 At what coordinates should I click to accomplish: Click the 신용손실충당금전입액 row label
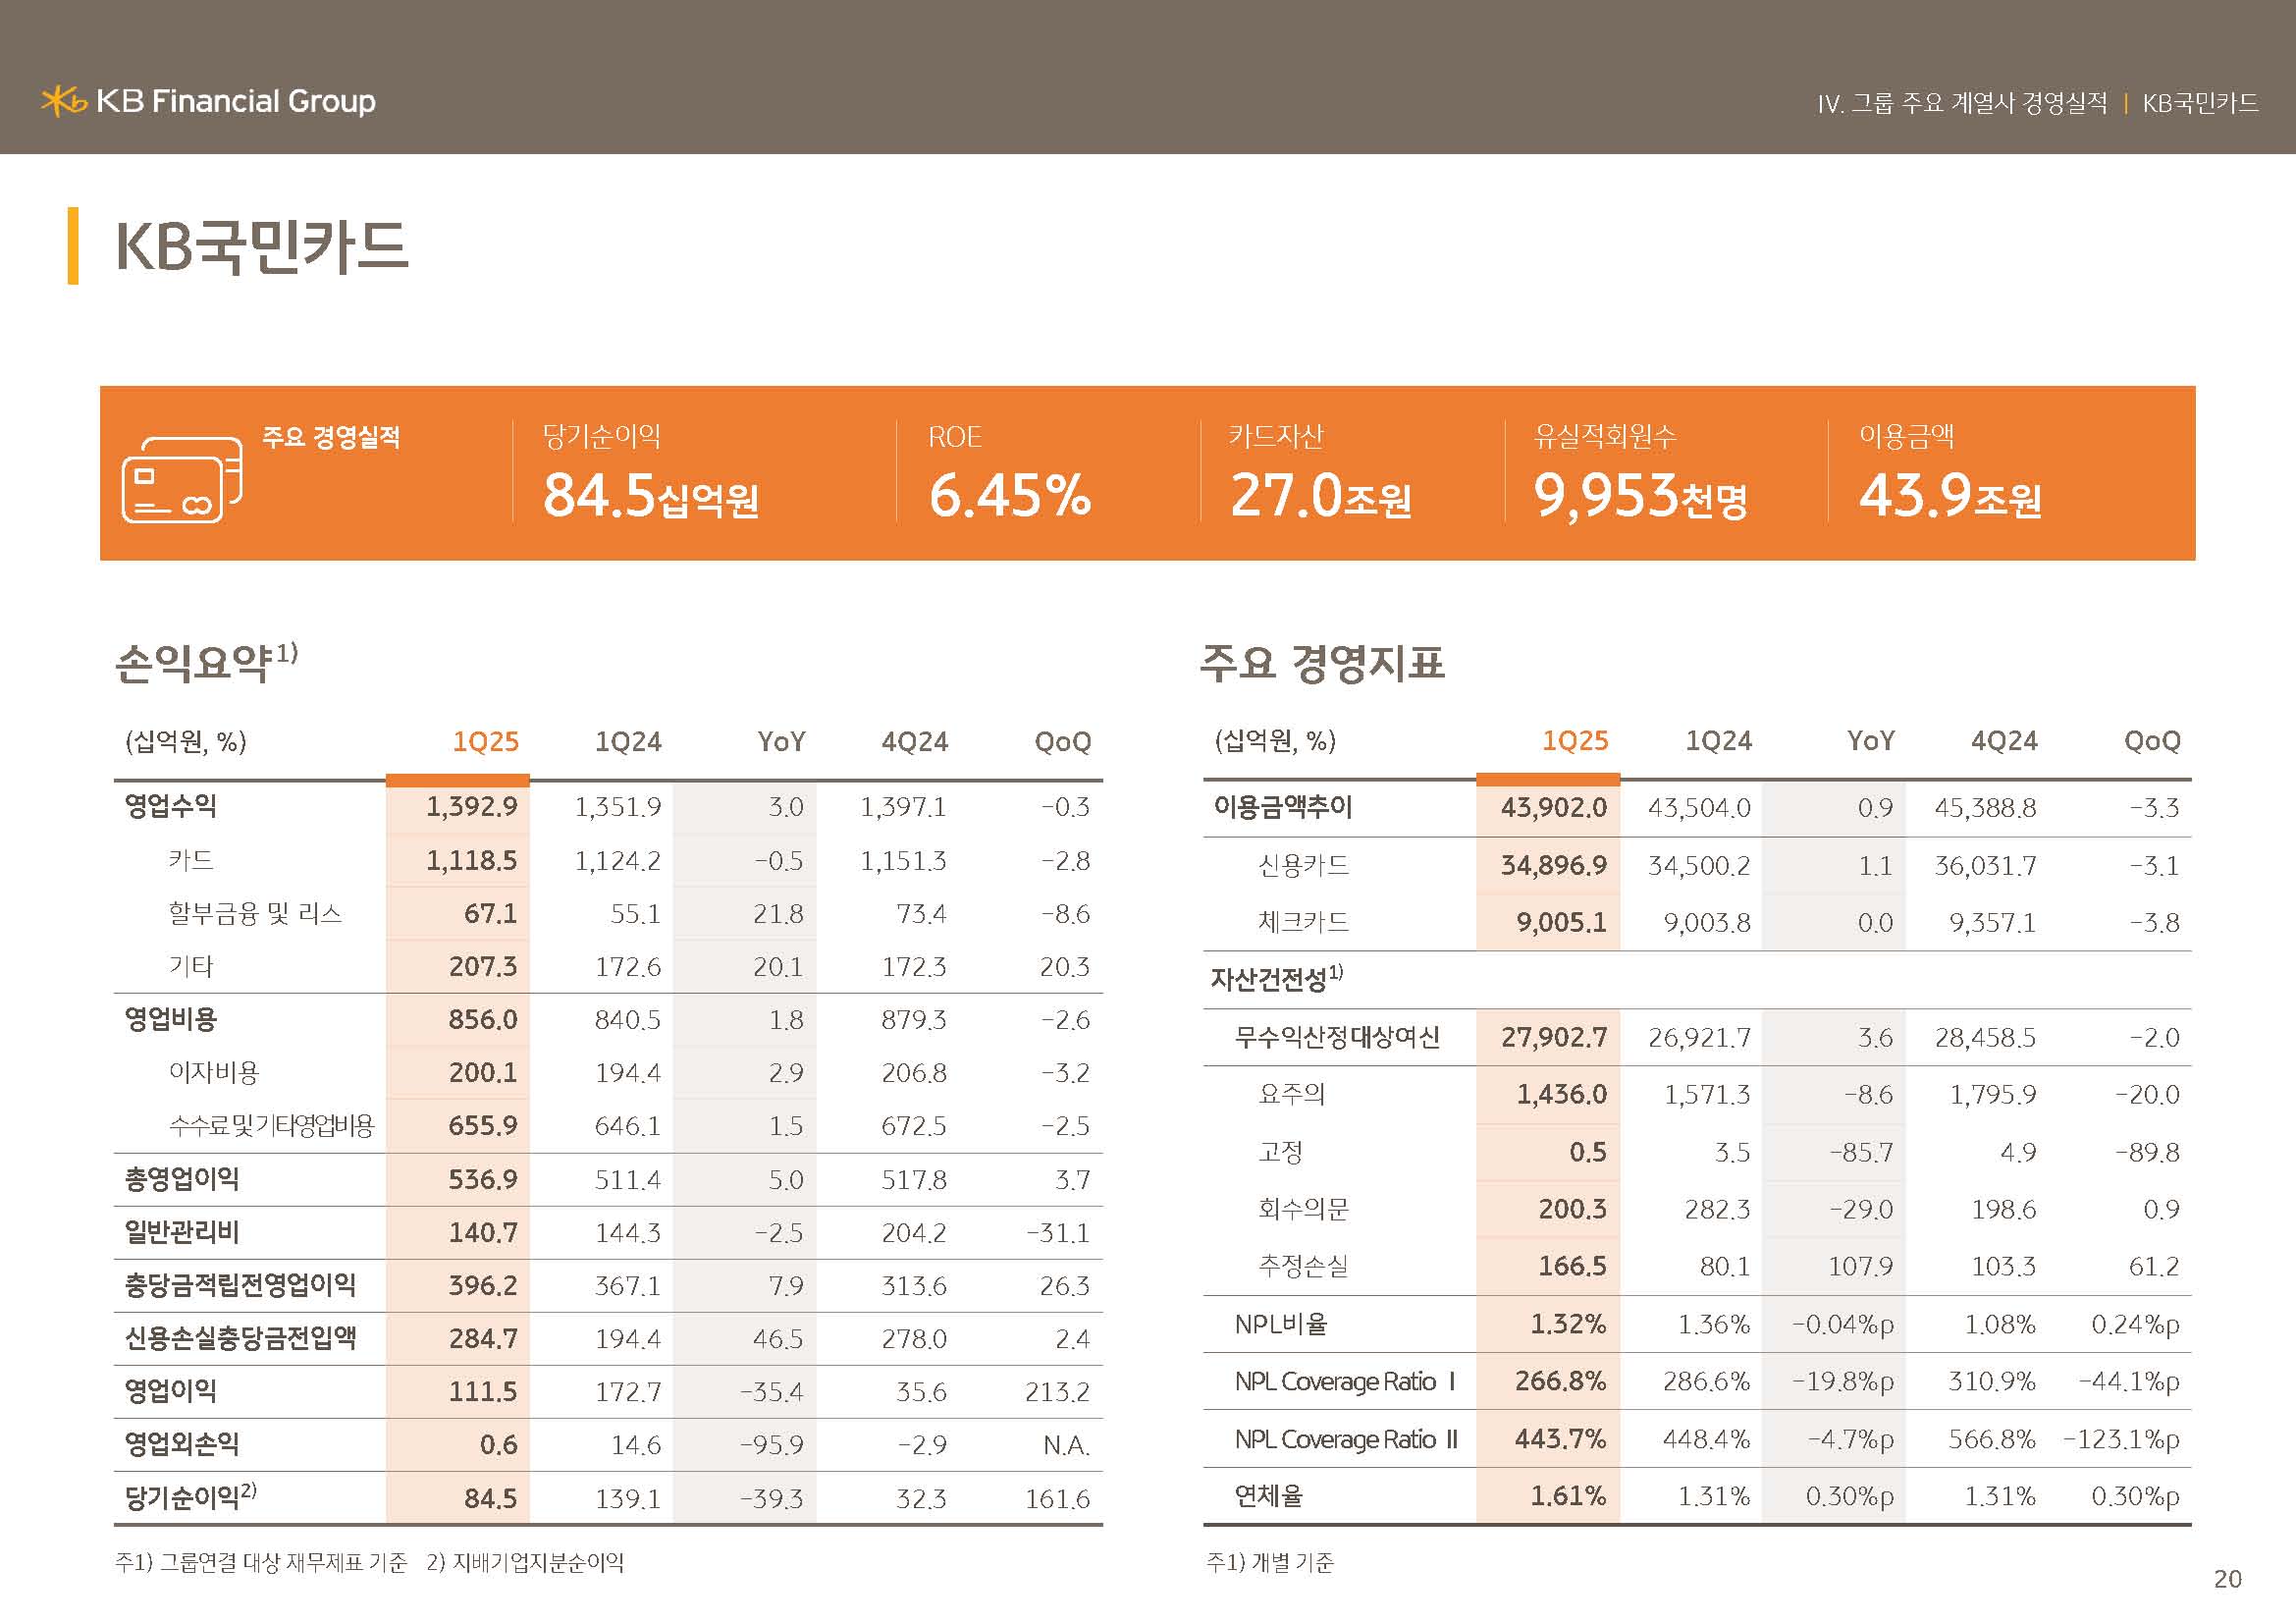[240, 1338]
